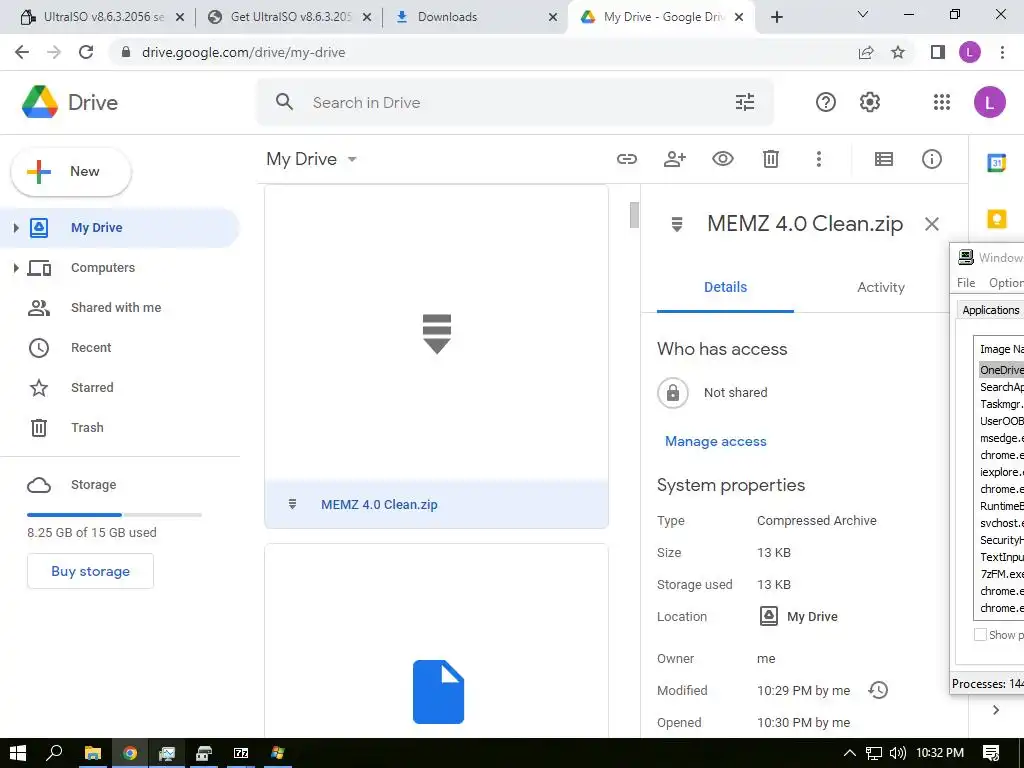Expand the My Drive tree arrow
The image size is (1024, 768).
click(x=16, y=227)
